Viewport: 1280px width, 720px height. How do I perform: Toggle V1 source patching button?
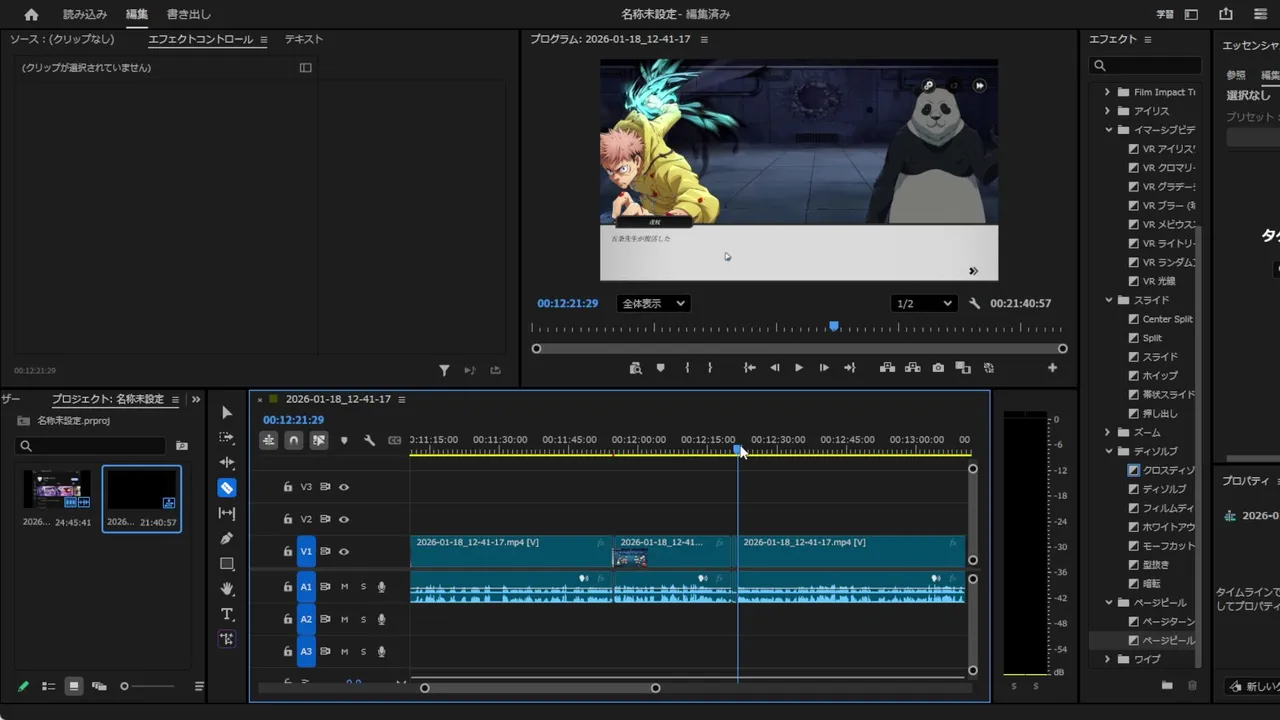pos(306,552)
